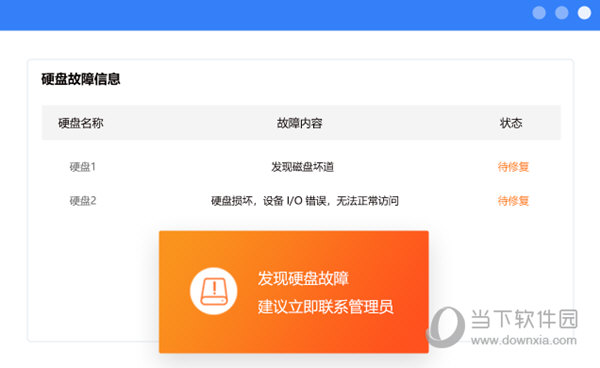Click the 硬盘损坏 I/O 错误 fault description
This screenshot has height=368, width=600.
[x=305, y=201]
